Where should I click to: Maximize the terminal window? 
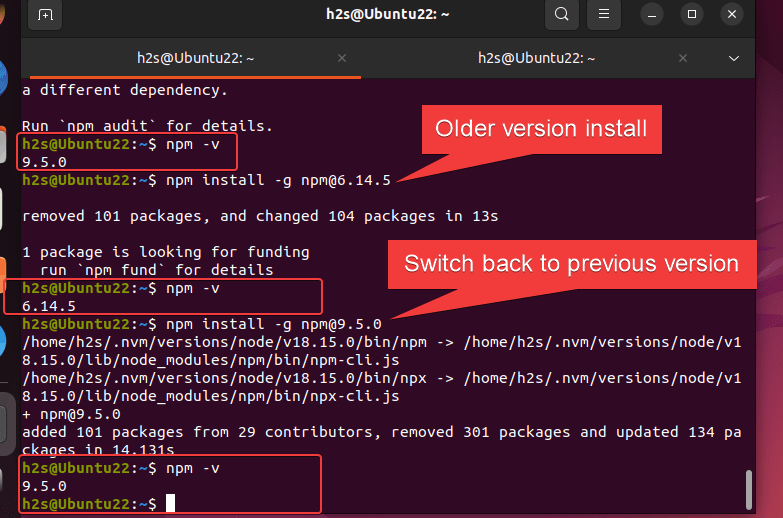(x=692, y=14)
